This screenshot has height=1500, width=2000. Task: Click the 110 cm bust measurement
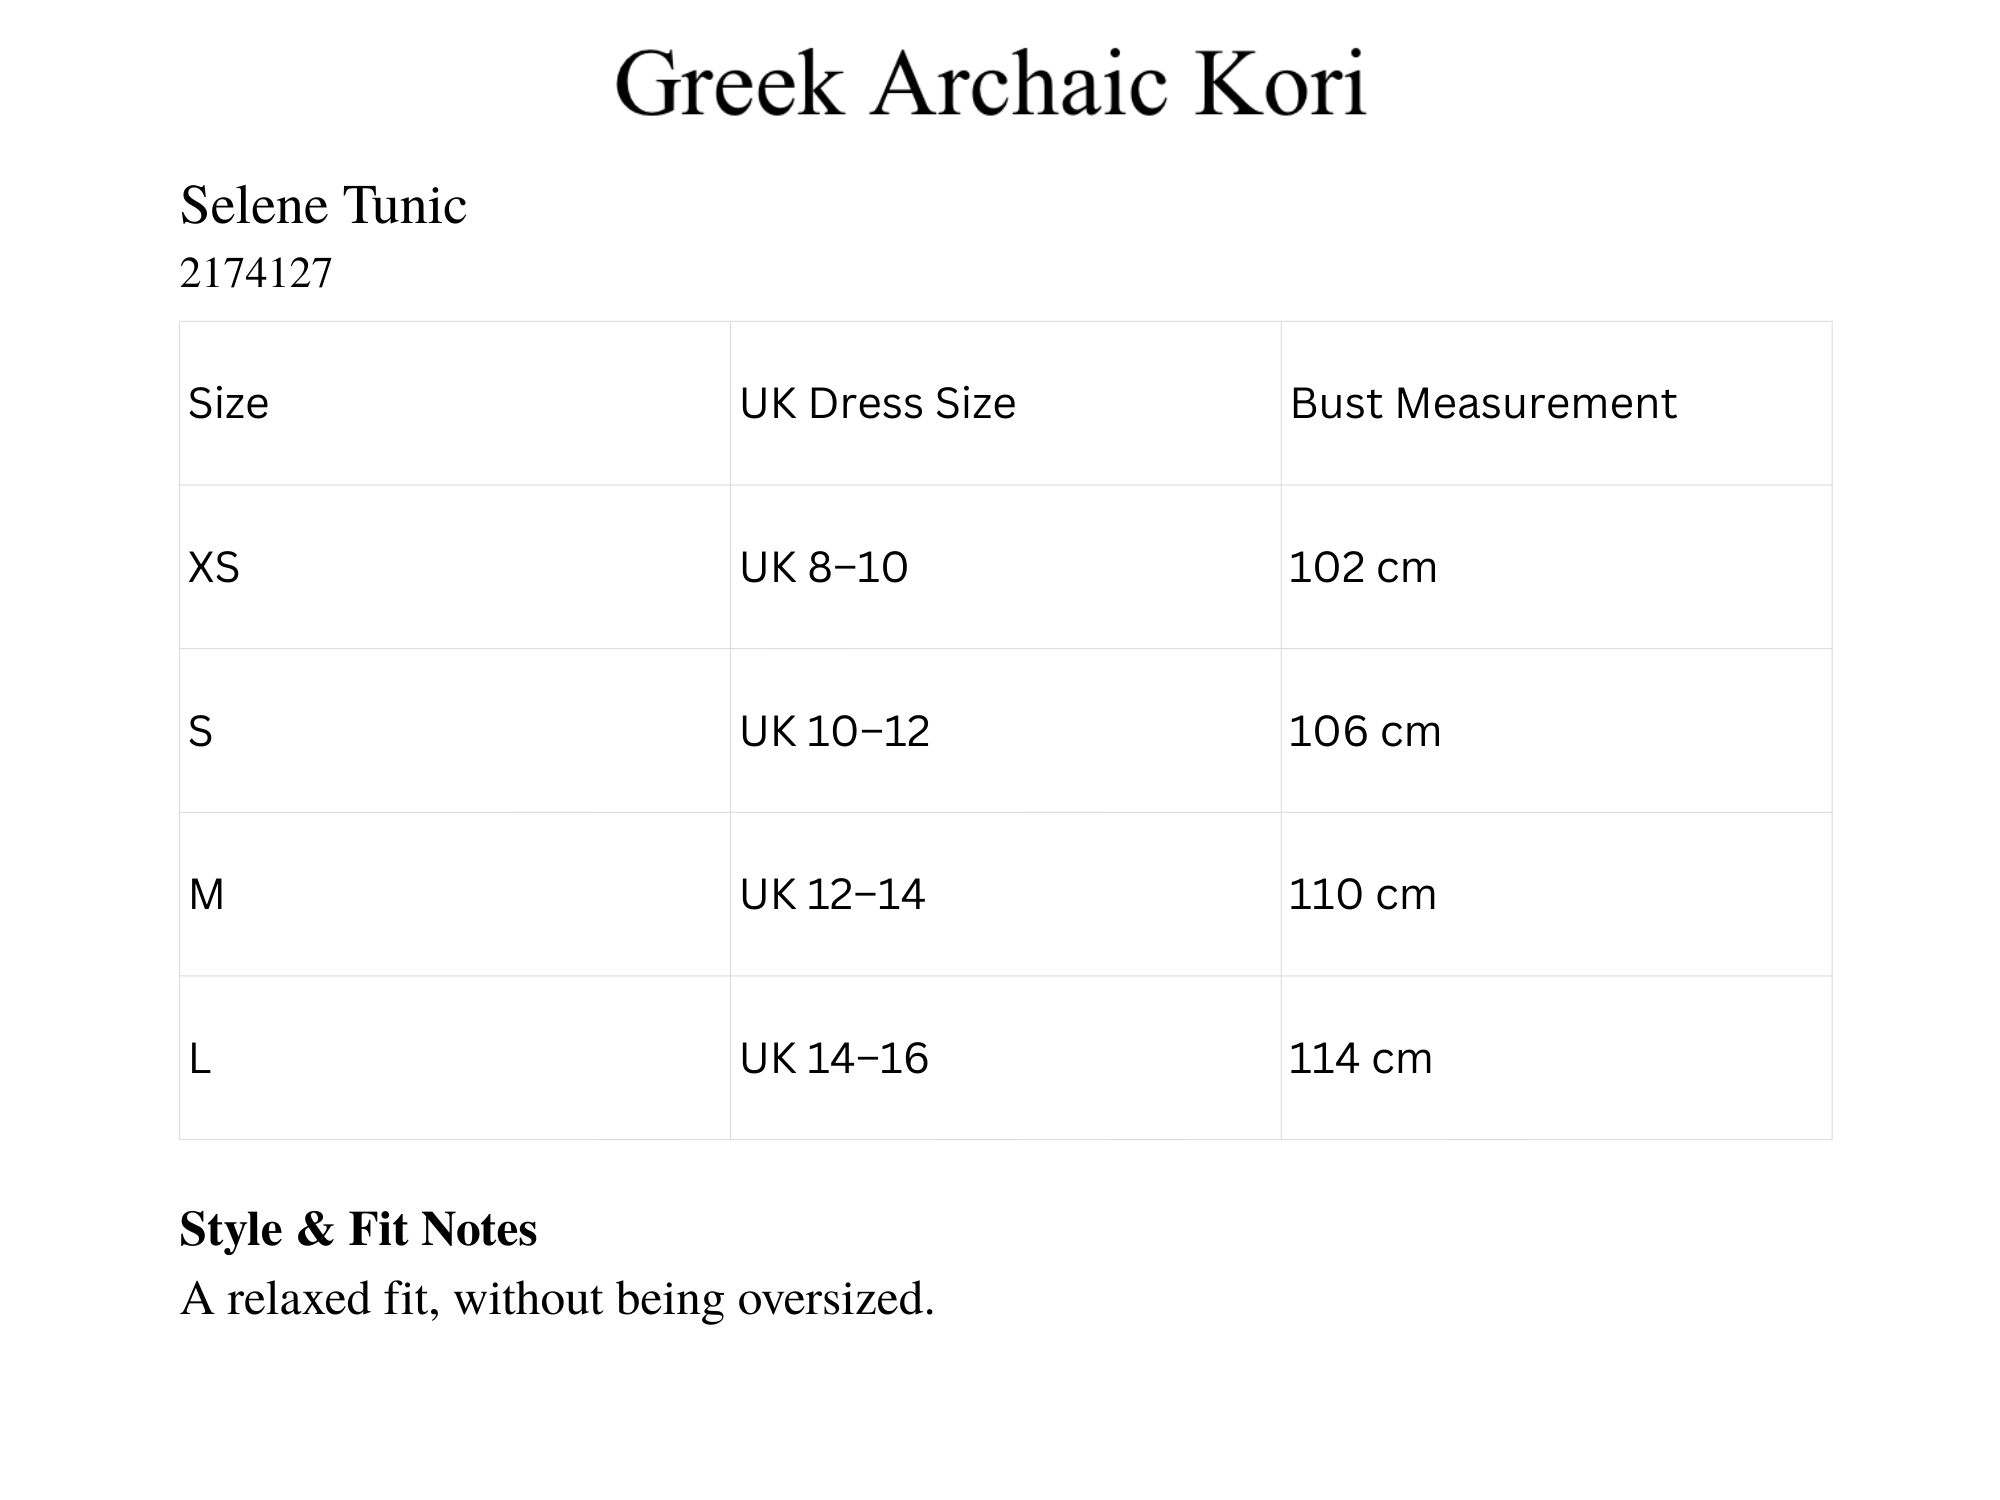[1362, 895]
